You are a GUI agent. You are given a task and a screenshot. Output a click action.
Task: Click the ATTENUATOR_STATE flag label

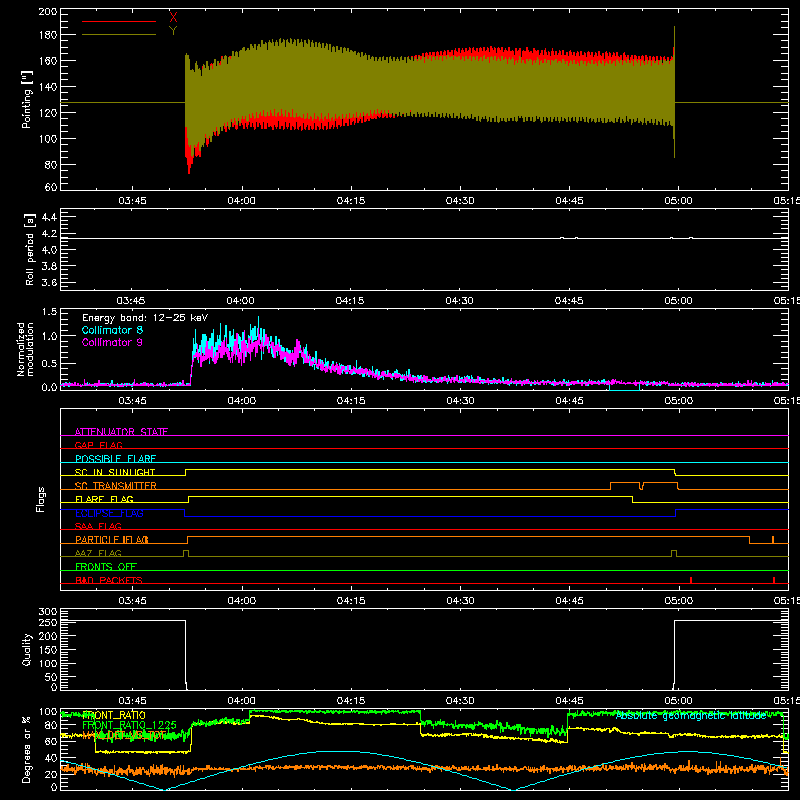click(x=121, y=432)
